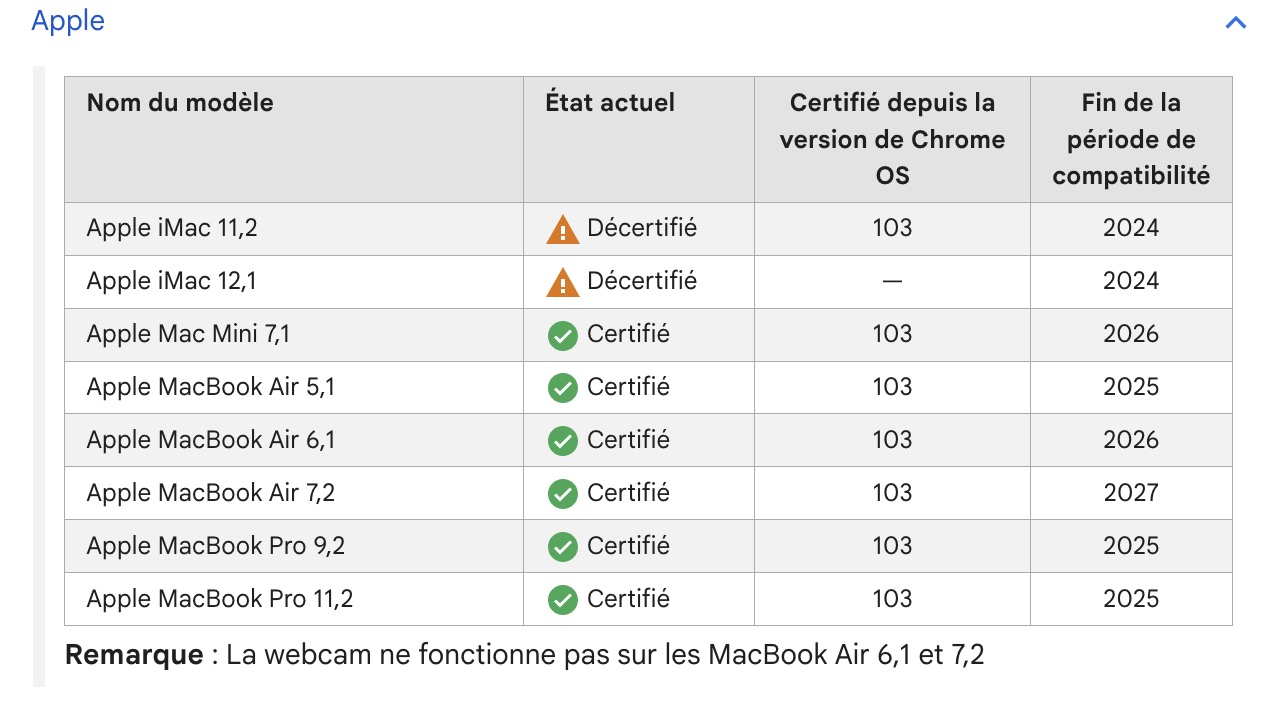Screen dimensions: 1288x704
Task: Click green check icon for Mac Mini 7,1
Action: 563,335
